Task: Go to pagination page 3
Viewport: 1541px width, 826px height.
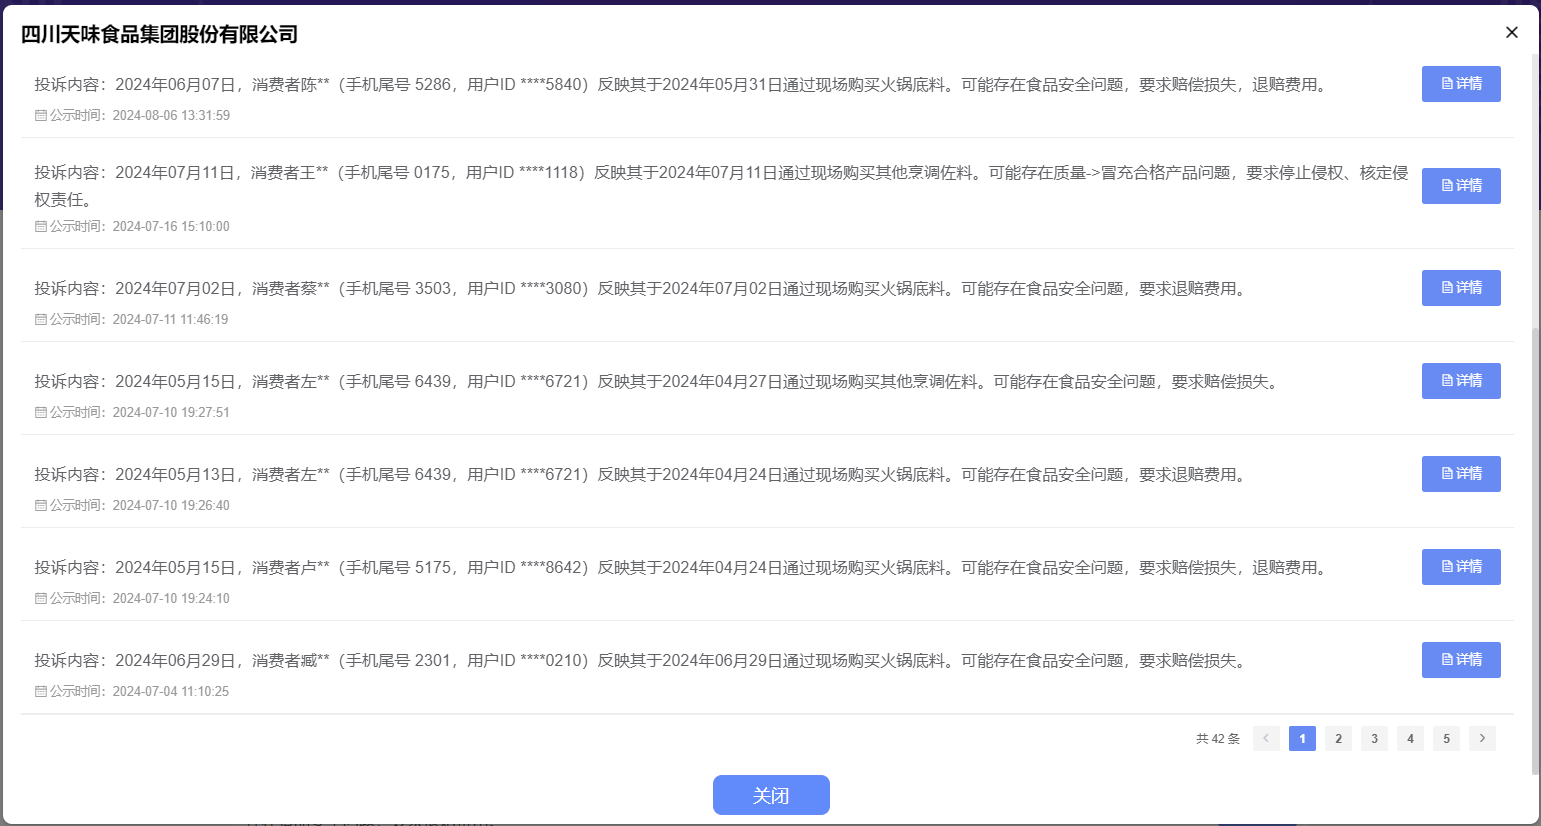Action: pos(1374,738)
